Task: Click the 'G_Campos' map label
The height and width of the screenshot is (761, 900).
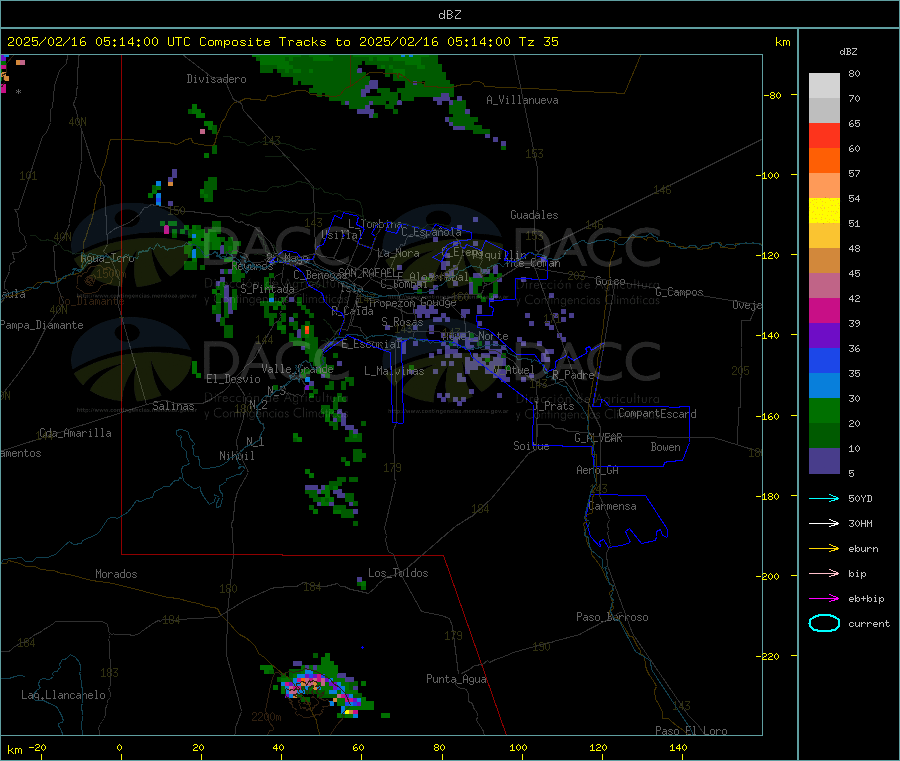Action: click(679, 292)
